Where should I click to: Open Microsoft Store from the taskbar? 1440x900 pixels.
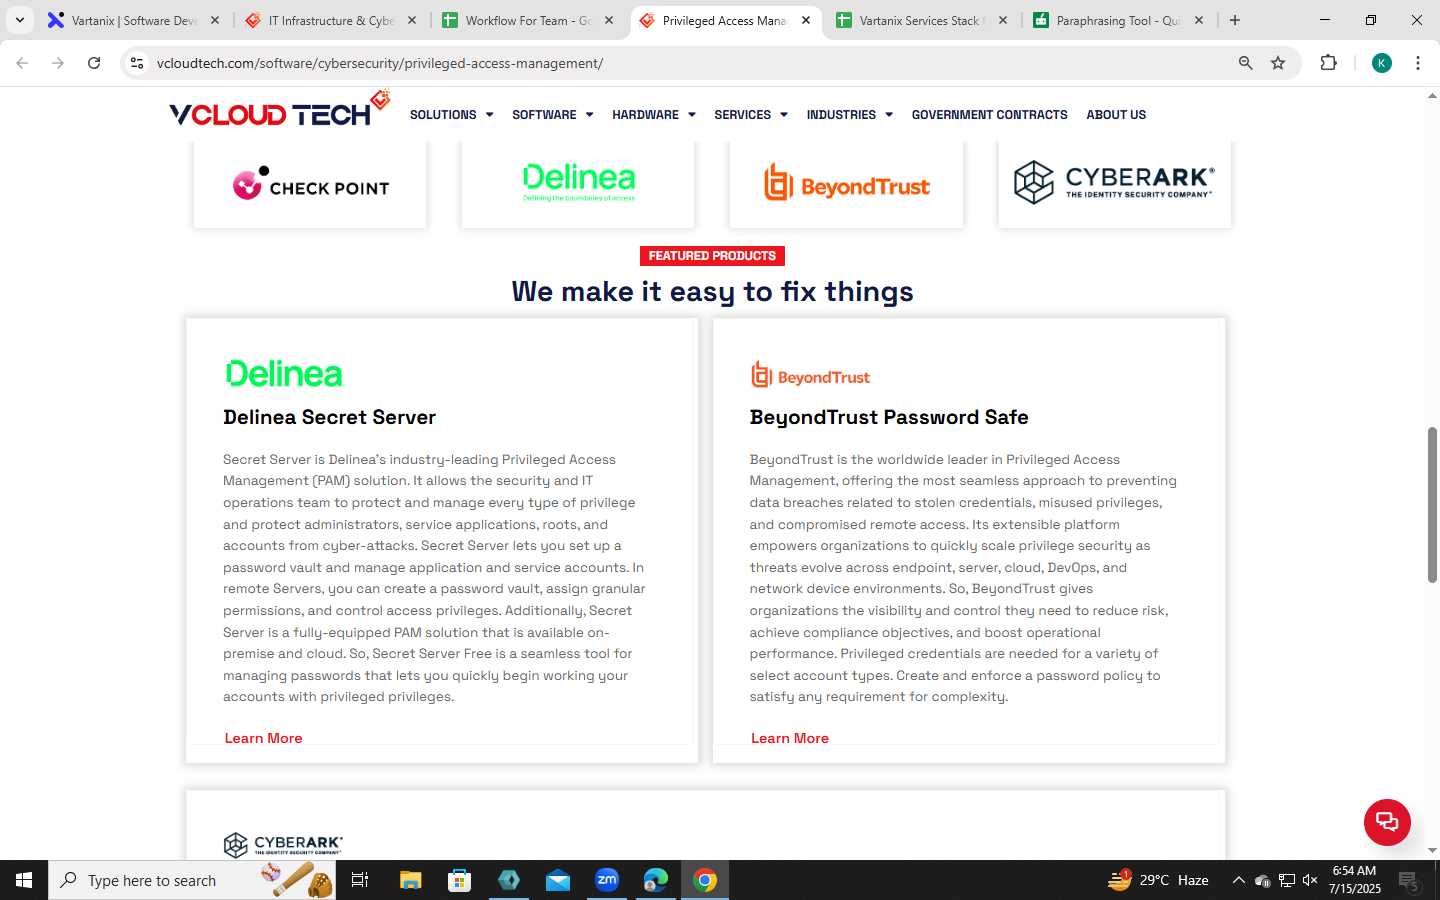459,880
